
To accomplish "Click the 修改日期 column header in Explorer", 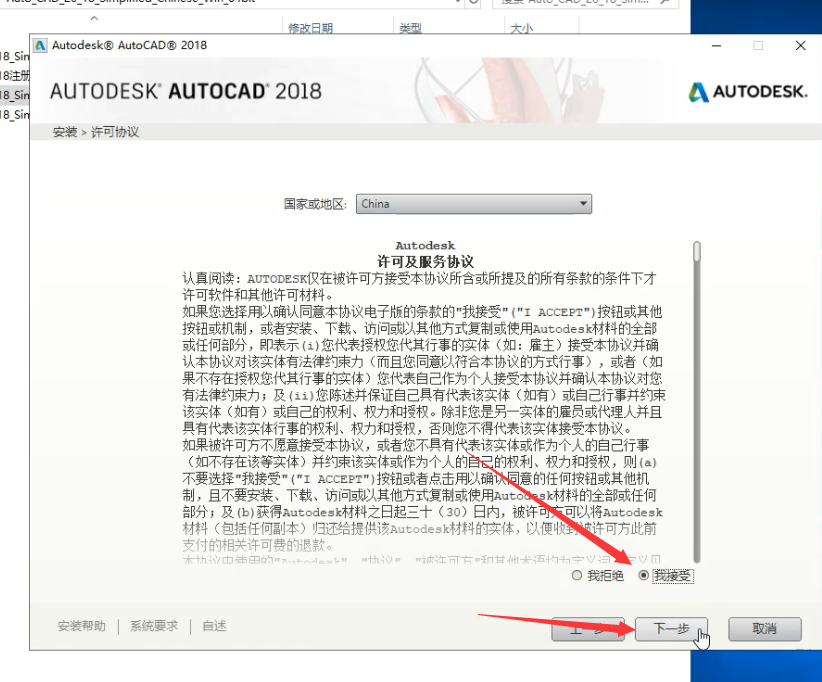I will (310, 28).
